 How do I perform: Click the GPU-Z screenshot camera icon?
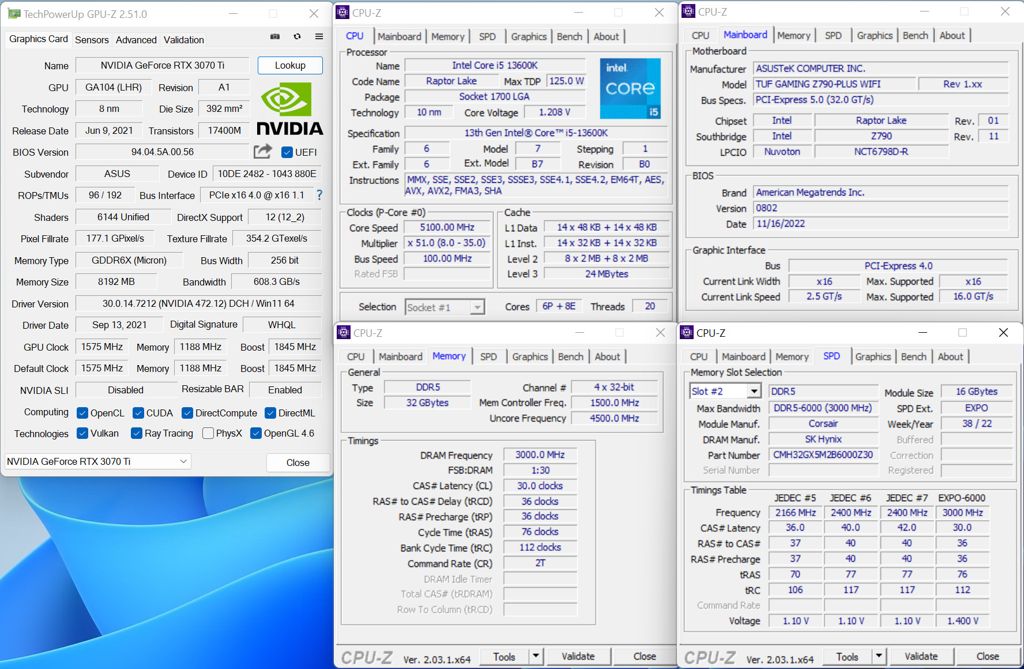click(275, 37)
